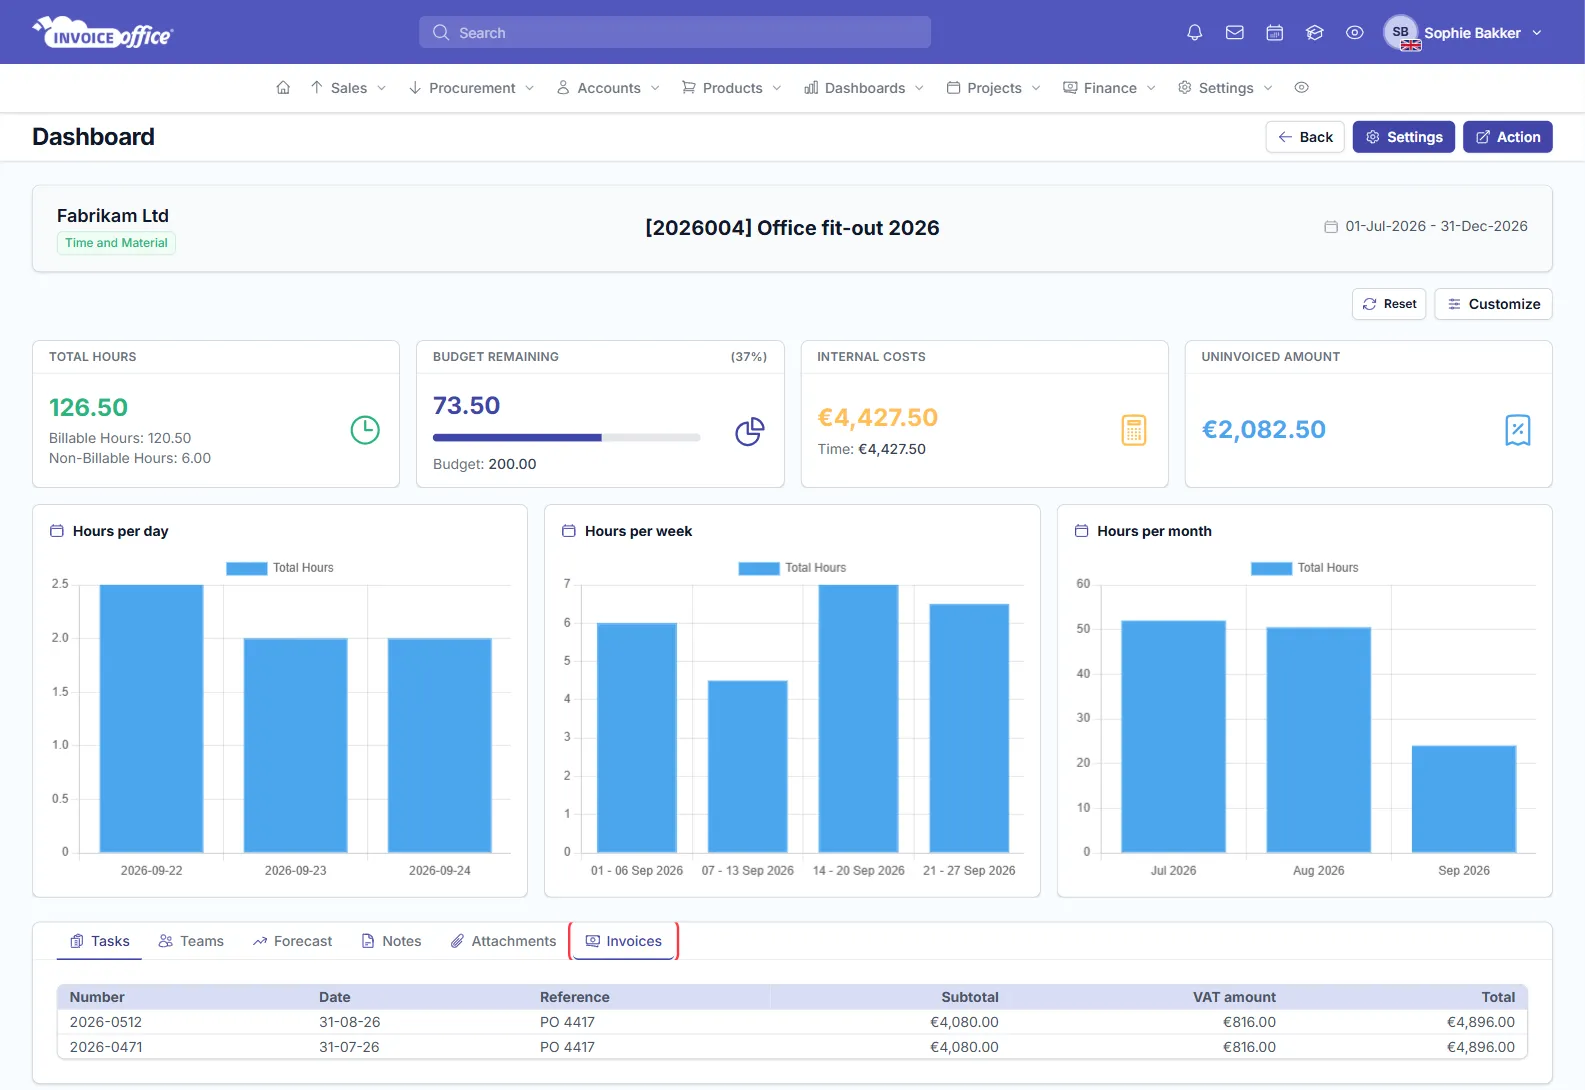
Task: Open the graduation cap help icon
Action: (1315, 33)
